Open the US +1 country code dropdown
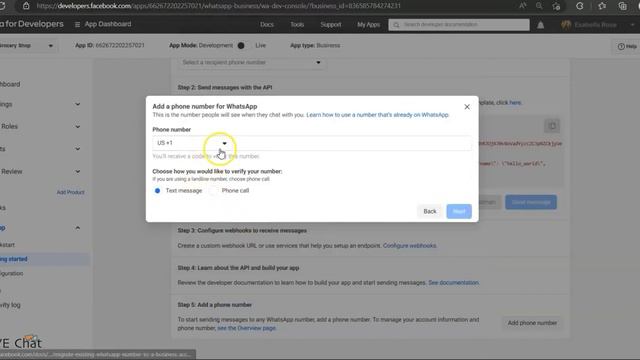The height and width of the screenshot is (360, 640). 192,143
